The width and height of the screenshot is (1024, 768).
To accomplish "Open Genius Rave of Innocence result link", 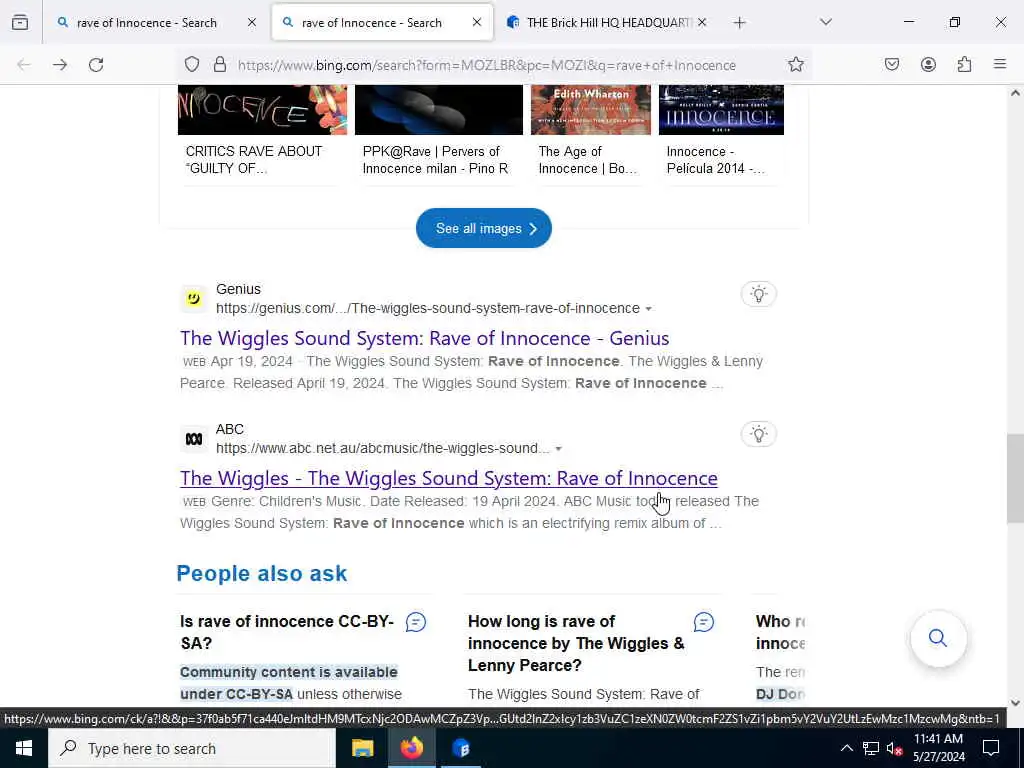I will coord(424,338).
